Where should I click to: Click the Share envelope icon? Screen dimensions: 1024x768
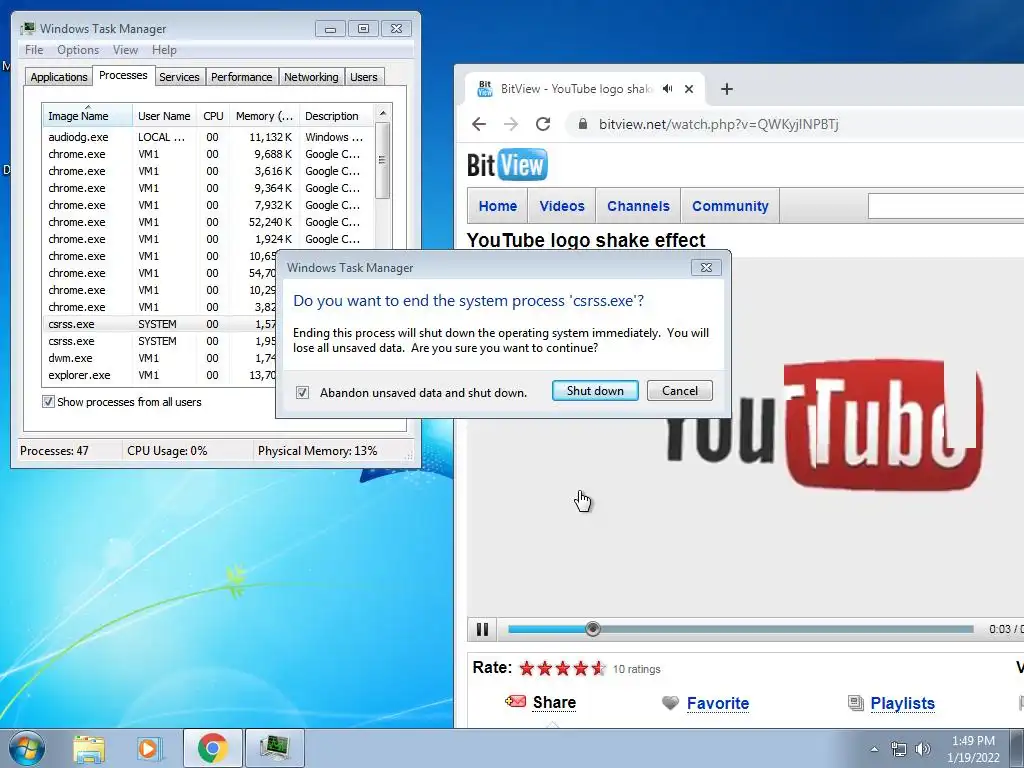515,701
